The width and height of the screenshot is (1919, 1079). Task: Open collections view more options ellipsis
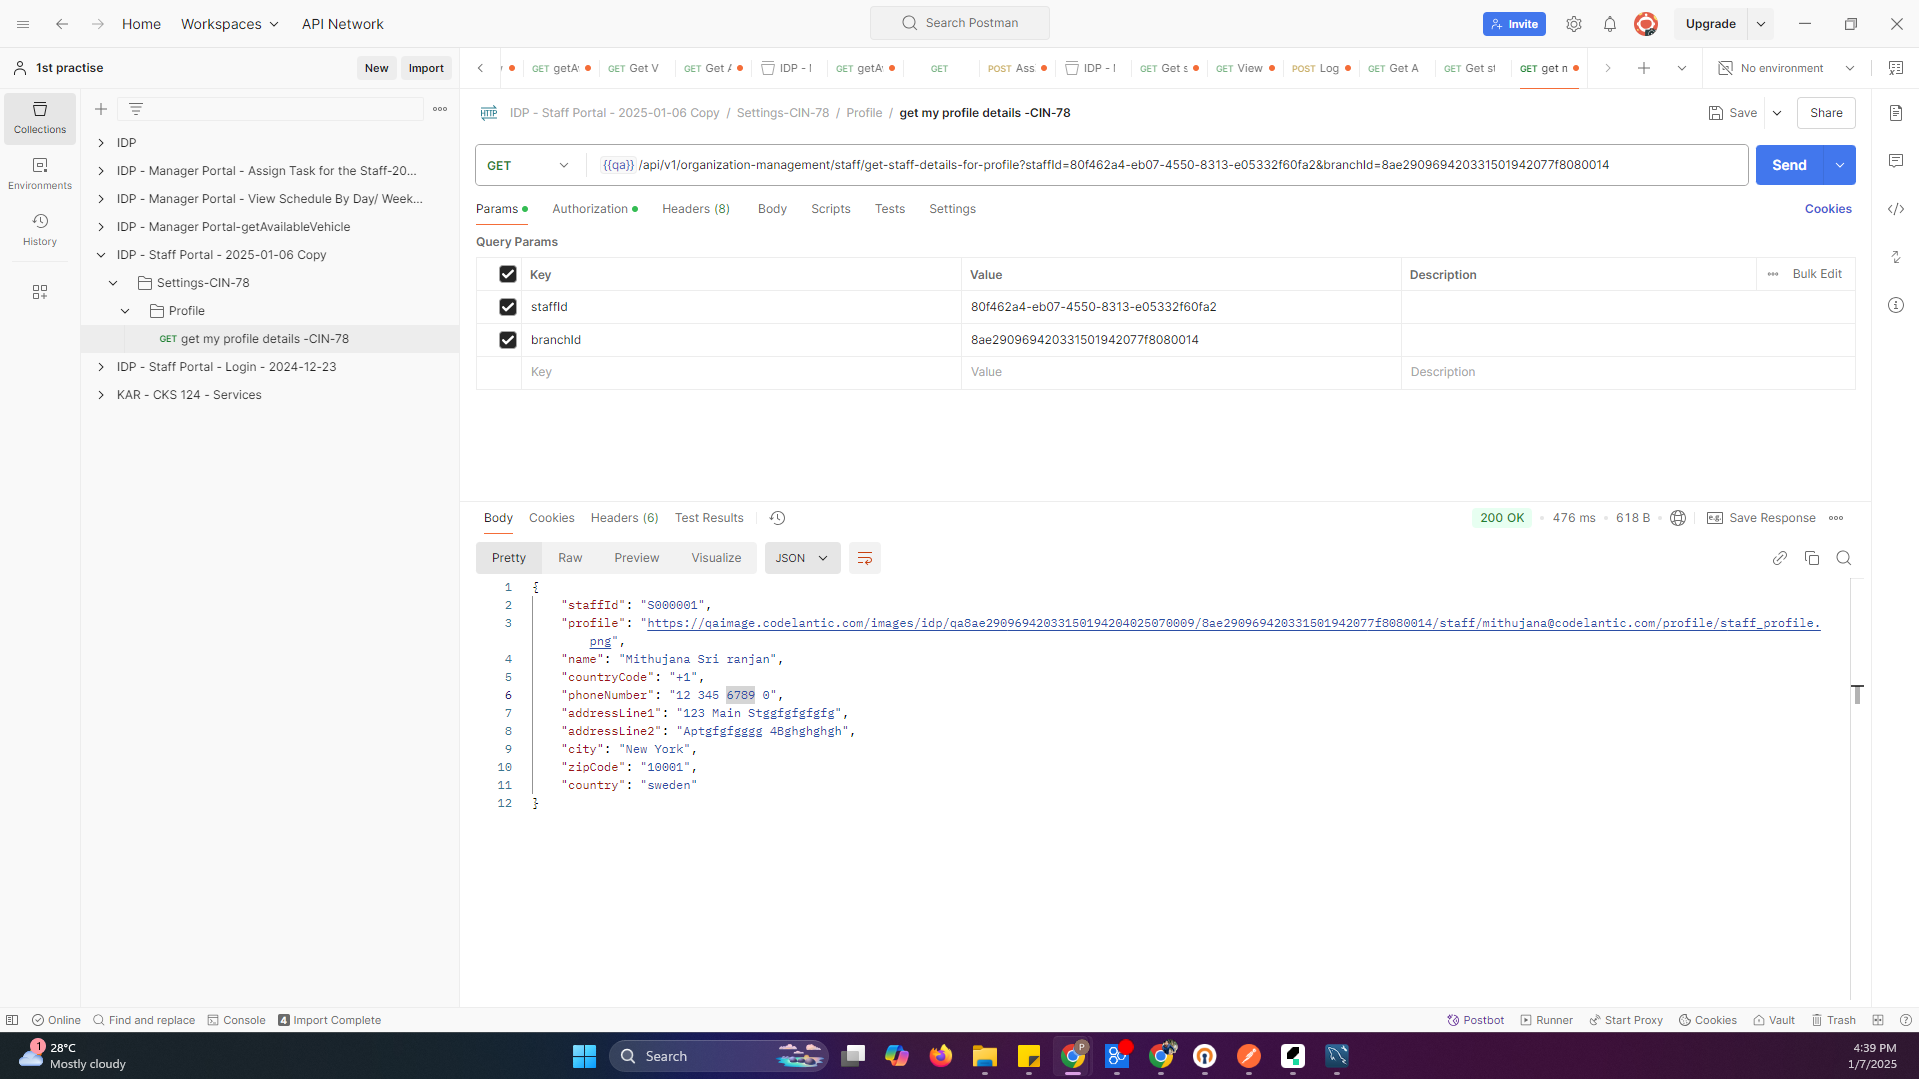(x=440, y=109)
